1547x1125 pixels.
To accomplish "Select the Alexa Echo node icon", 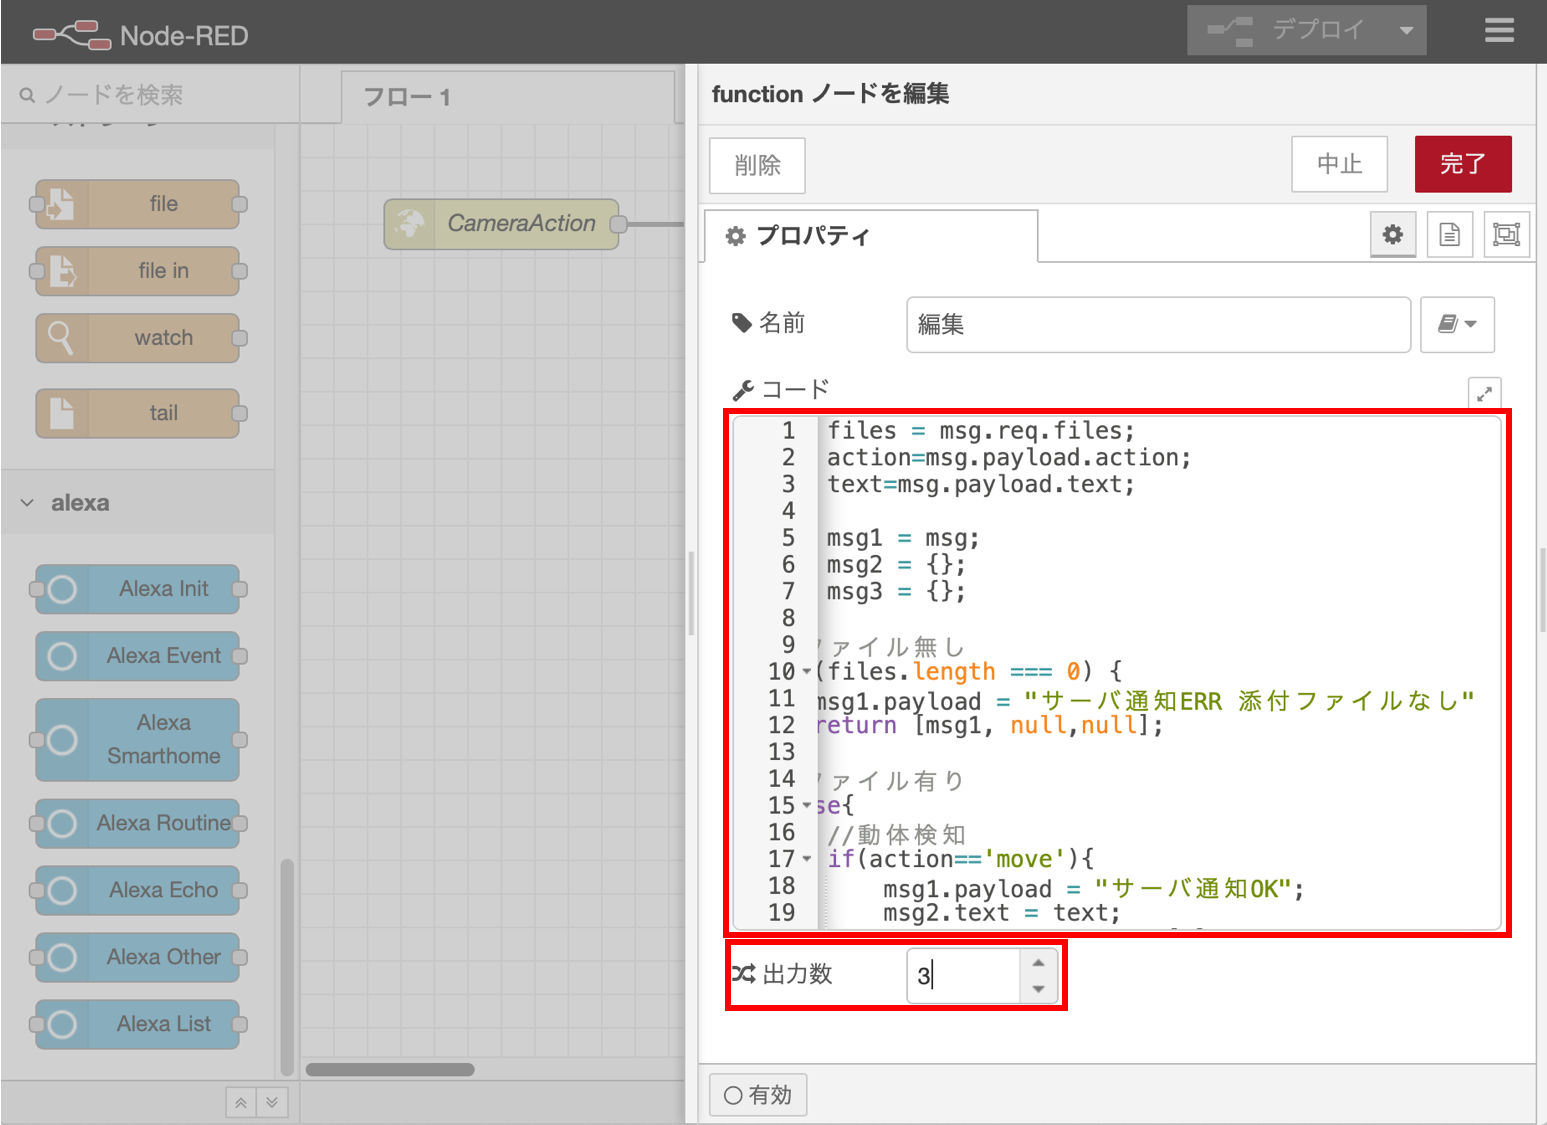I will tap(62, 890).
